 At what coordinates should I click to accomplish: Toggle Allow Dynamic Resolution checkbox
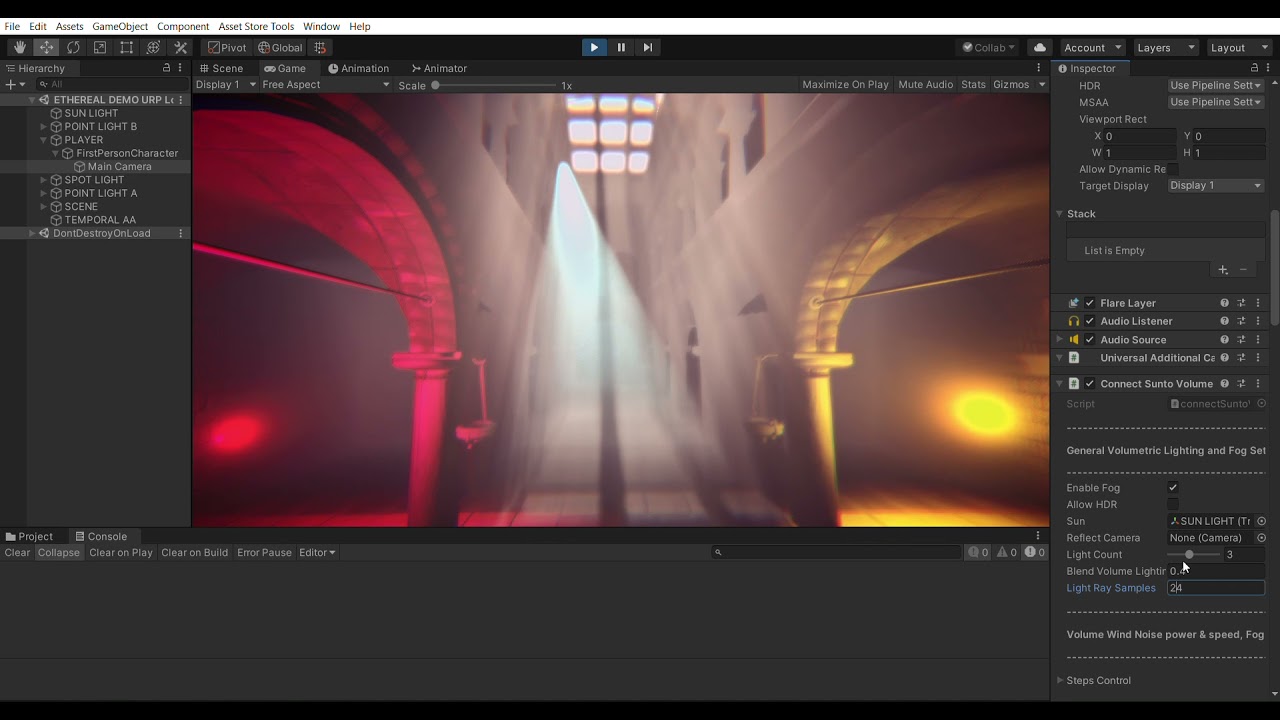coord(1173,169)
